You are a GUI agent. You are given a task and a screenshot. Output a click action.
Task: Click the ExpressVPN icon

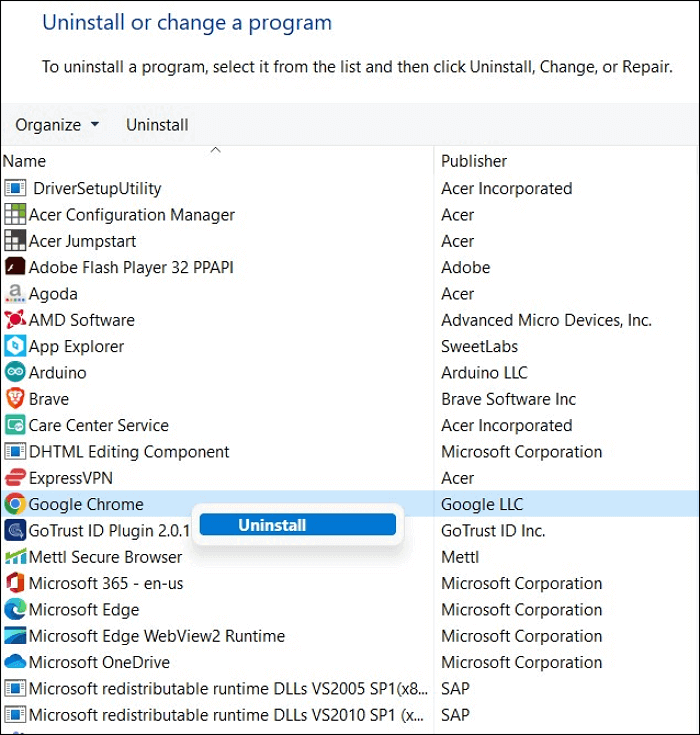coord(15,478)
